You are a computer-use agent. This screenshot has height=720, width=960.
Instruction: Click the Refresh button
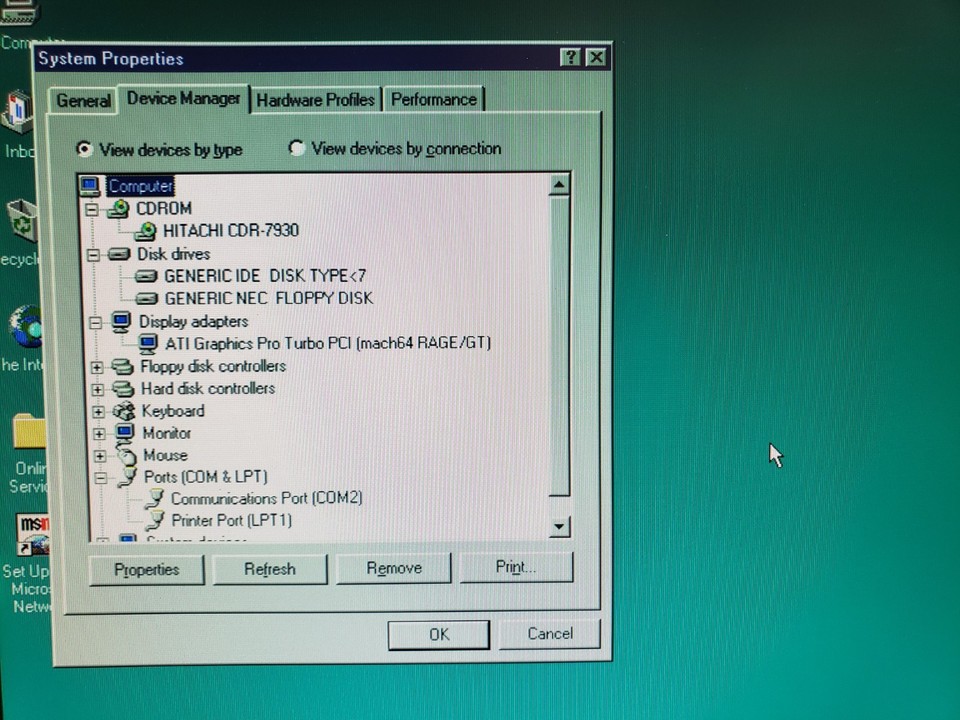[269, 569]
